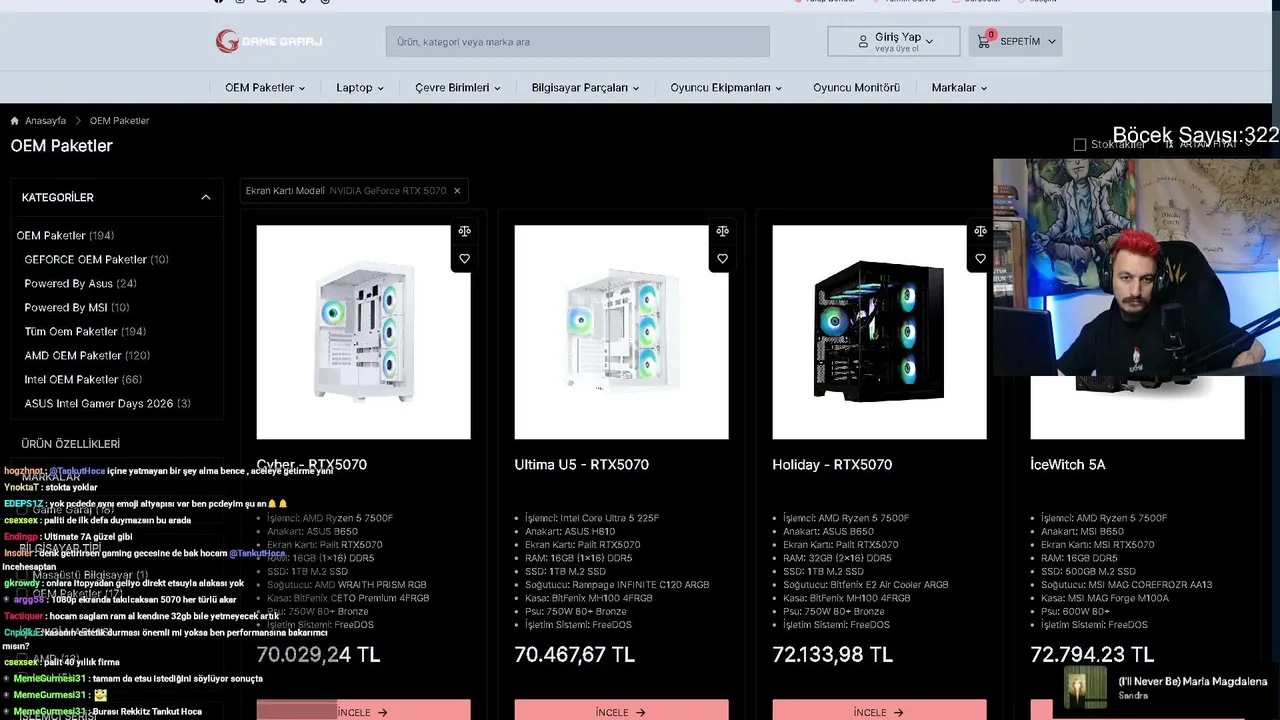Open İceWitch 5A product title
This screenshot has height=720, width=1280.
pos(1068,465)
